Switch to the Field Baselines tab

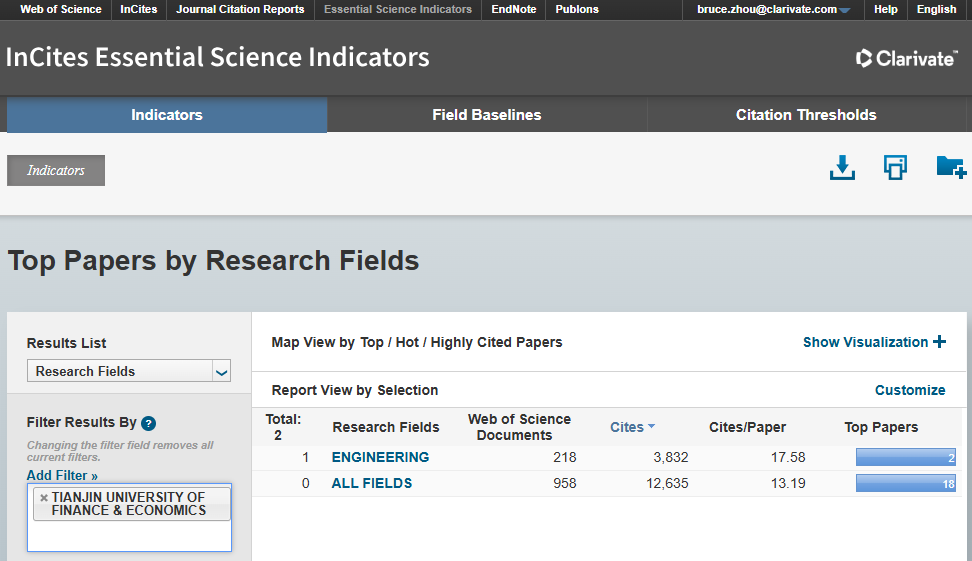486,115
